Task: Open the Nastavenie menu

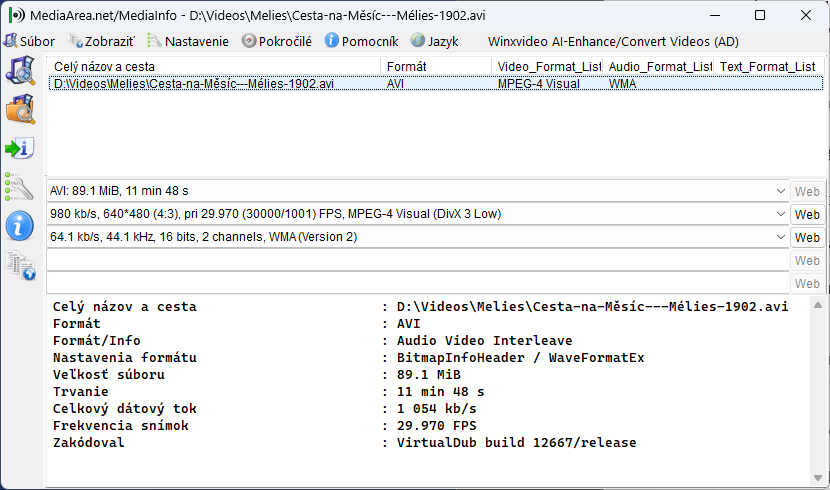Action: point(188,41)
